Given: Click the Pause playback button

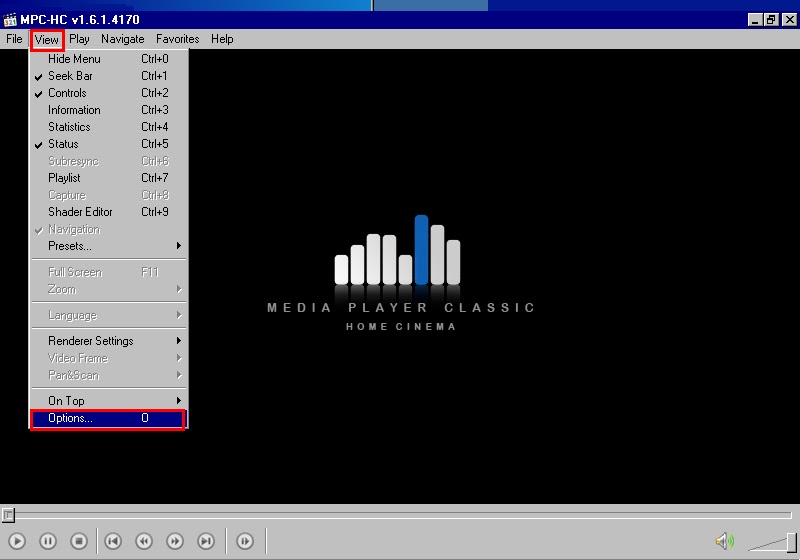Looking at the screenshot, I should 48,541.
